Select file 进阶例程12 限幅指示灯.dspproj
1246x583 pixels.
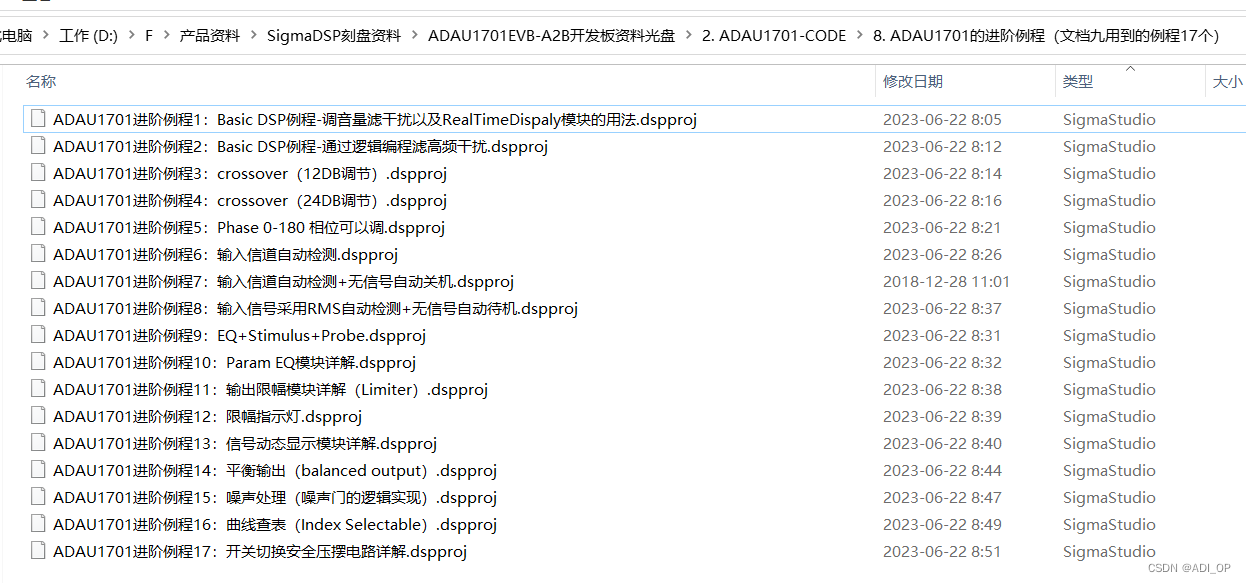[x=207, y=416]
